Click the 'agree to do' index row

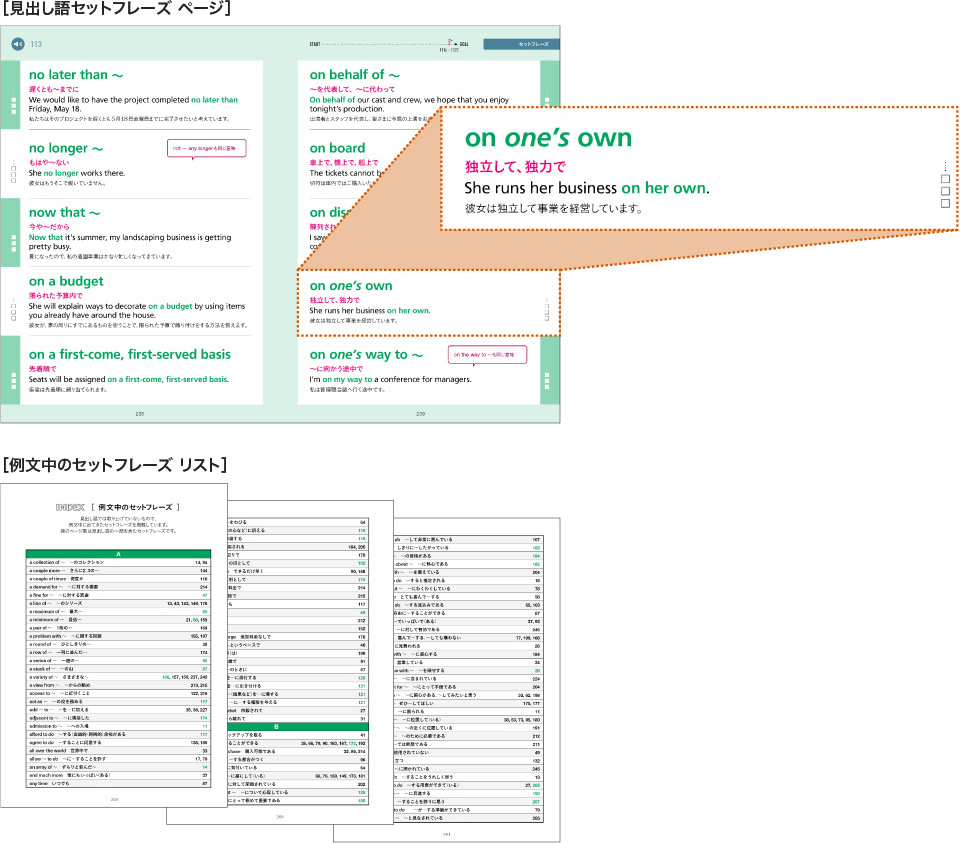(x=118, y=743)
